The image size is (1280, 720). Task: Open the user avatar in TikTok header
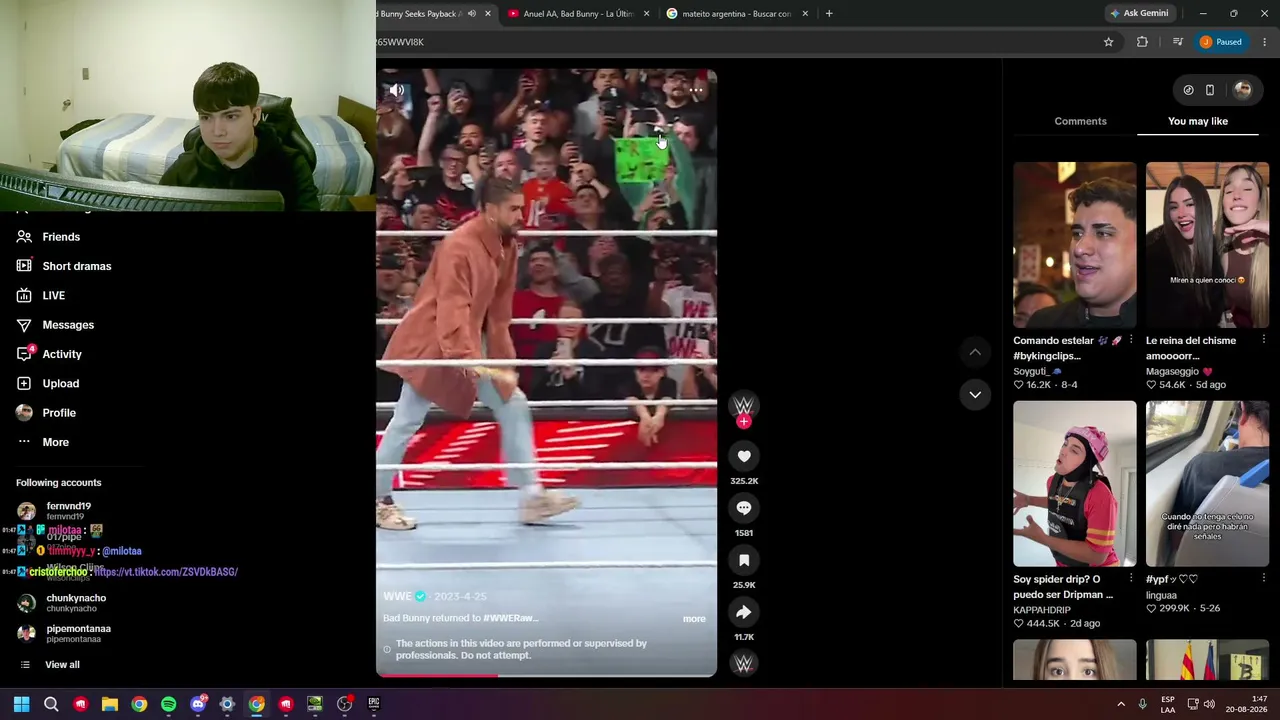(x=1243, y=90)
